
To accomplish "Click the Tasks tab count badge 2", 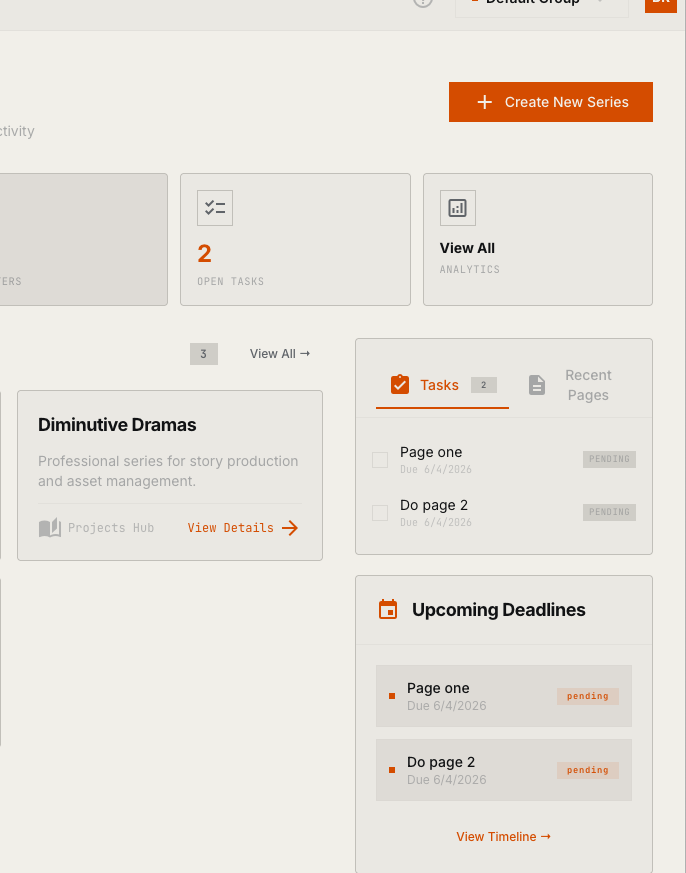I will [483, 385].
